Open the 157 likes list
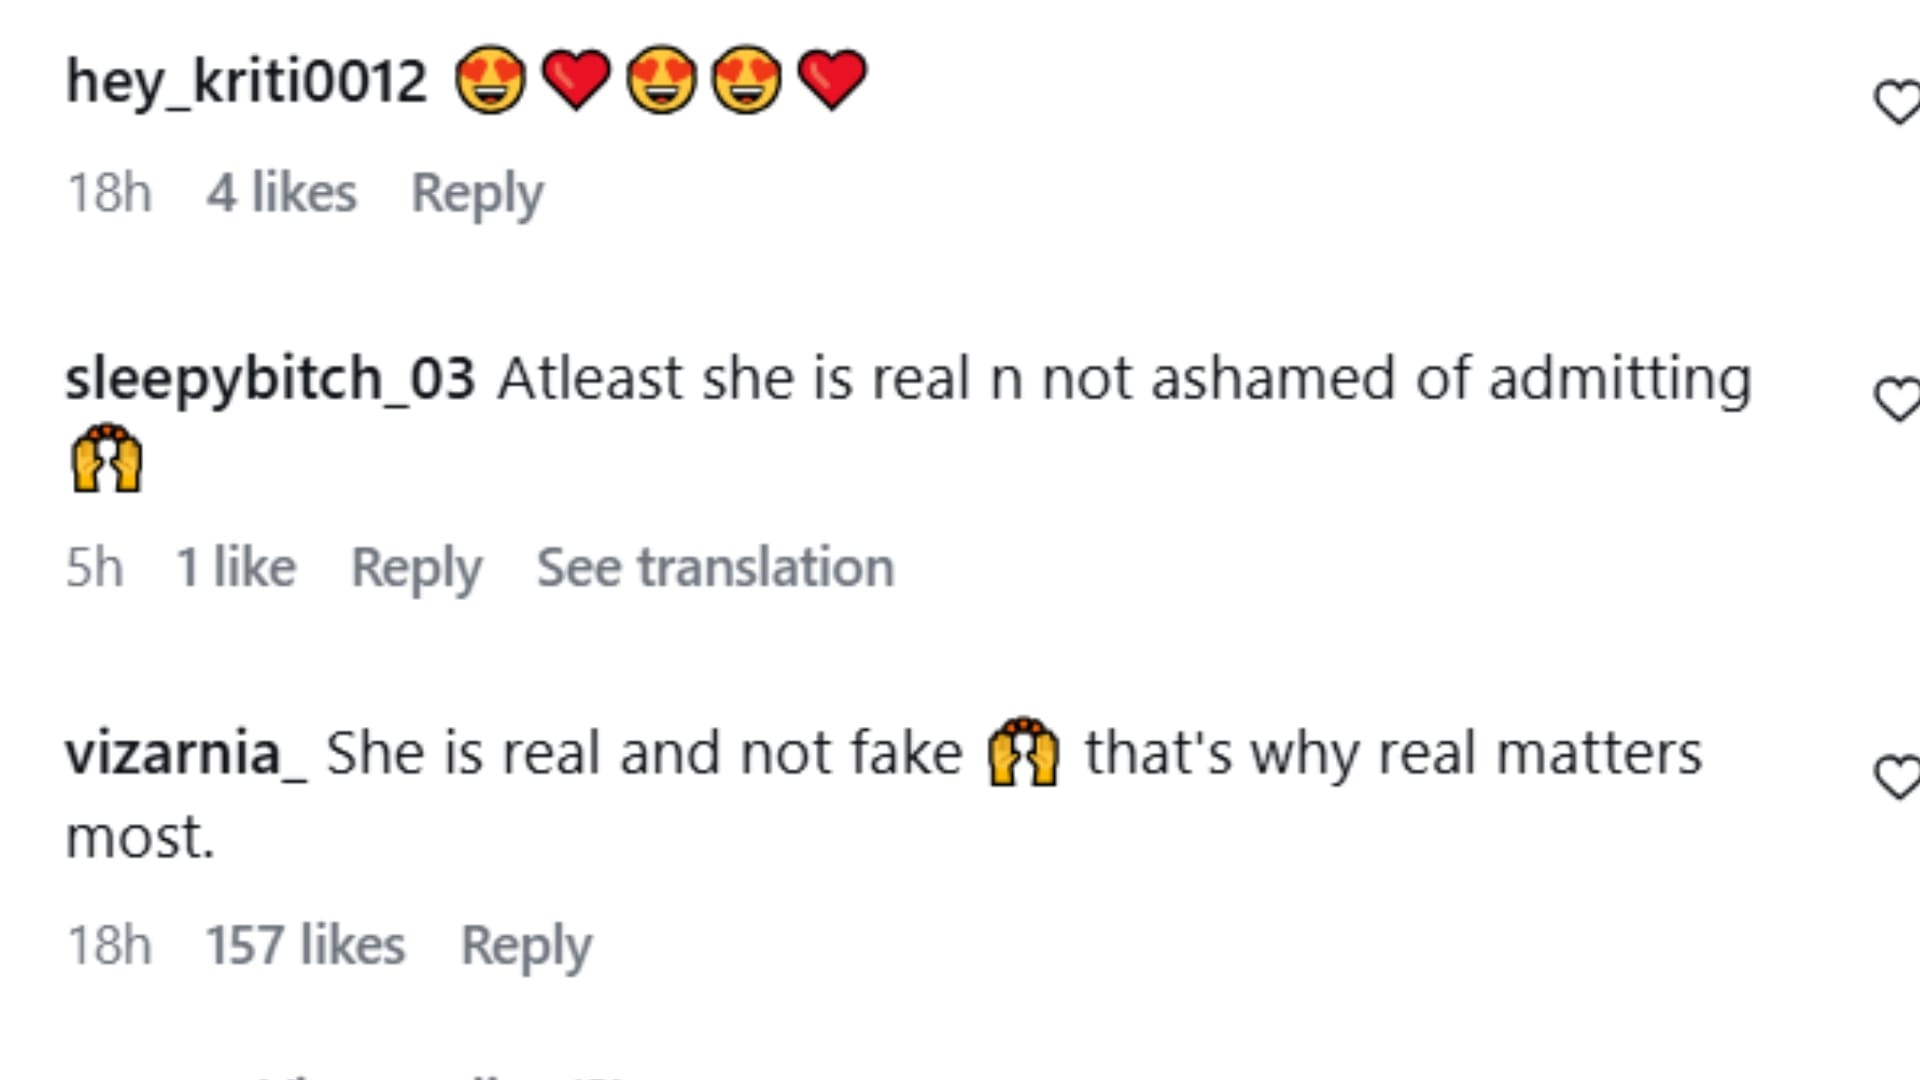The image size is (1920, 1080). [x=305, y=945]
